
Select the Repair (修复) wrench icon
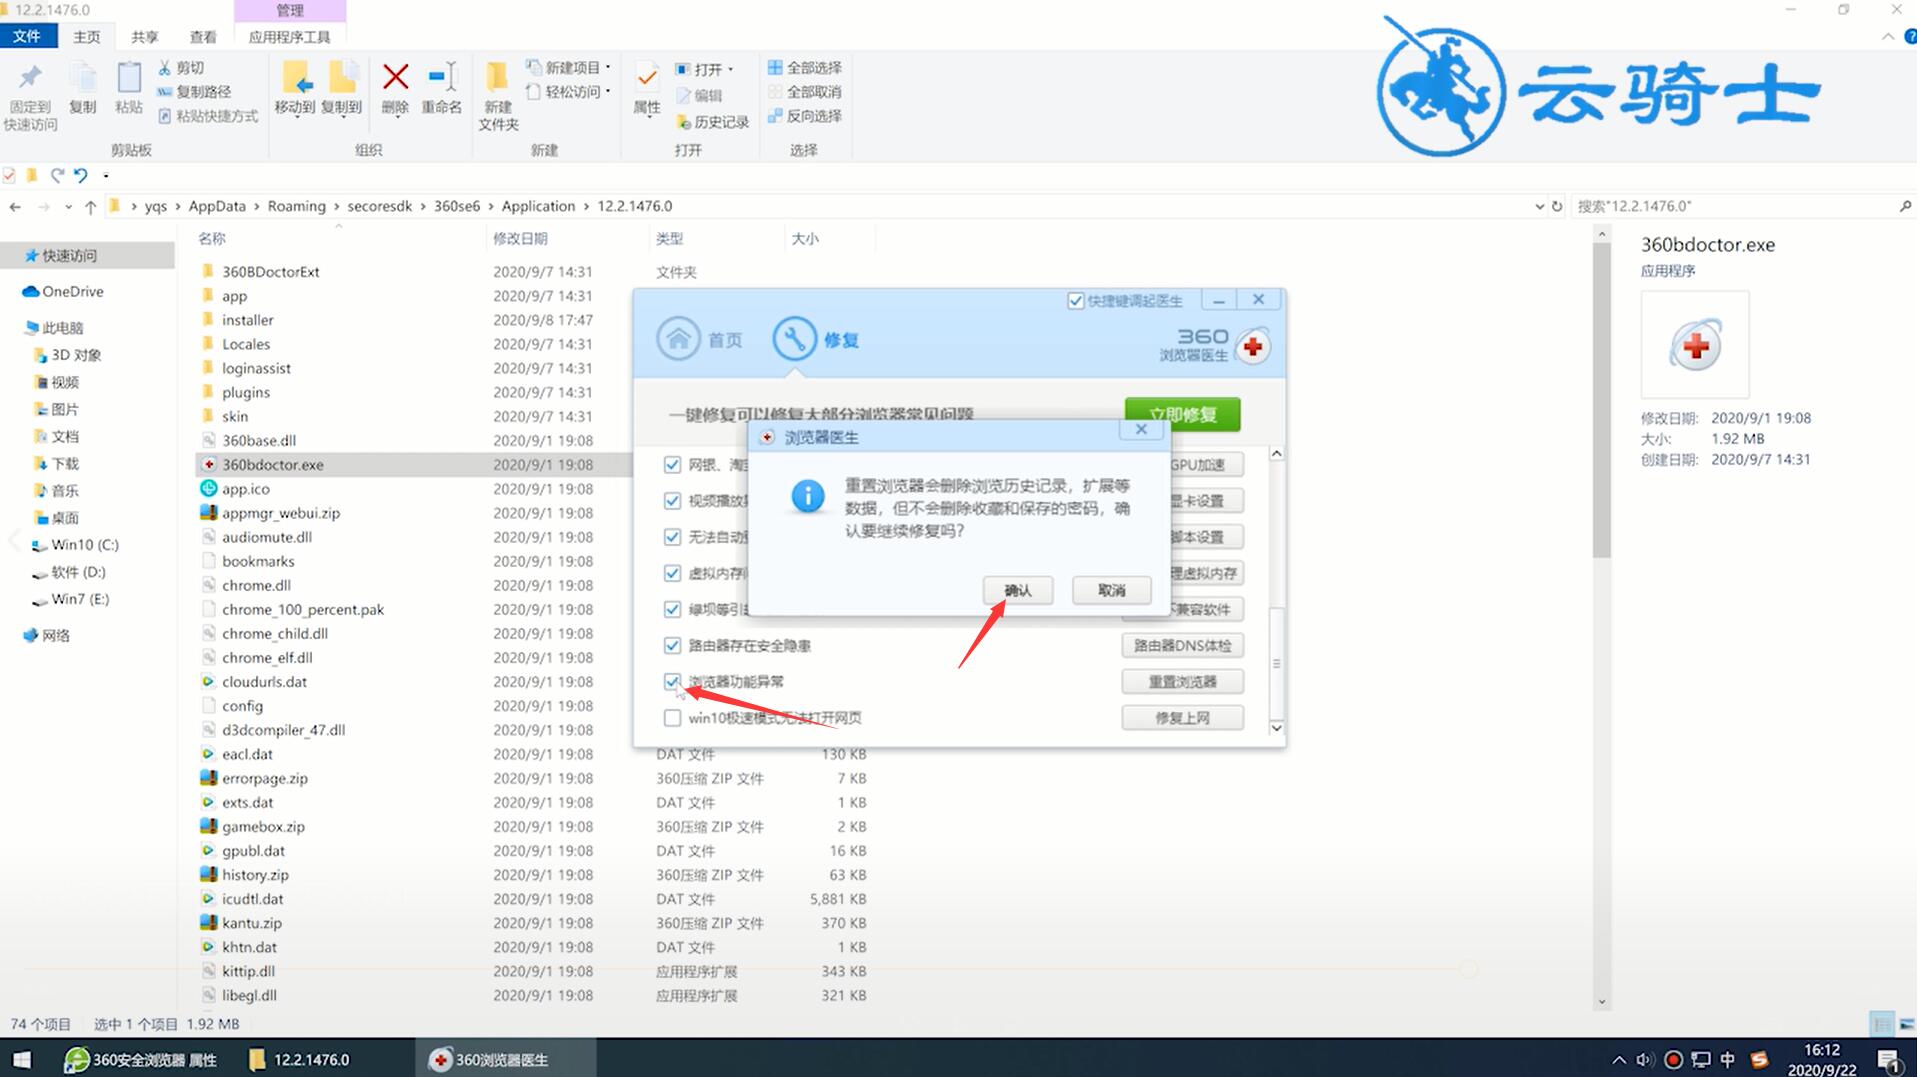[794, 339]
